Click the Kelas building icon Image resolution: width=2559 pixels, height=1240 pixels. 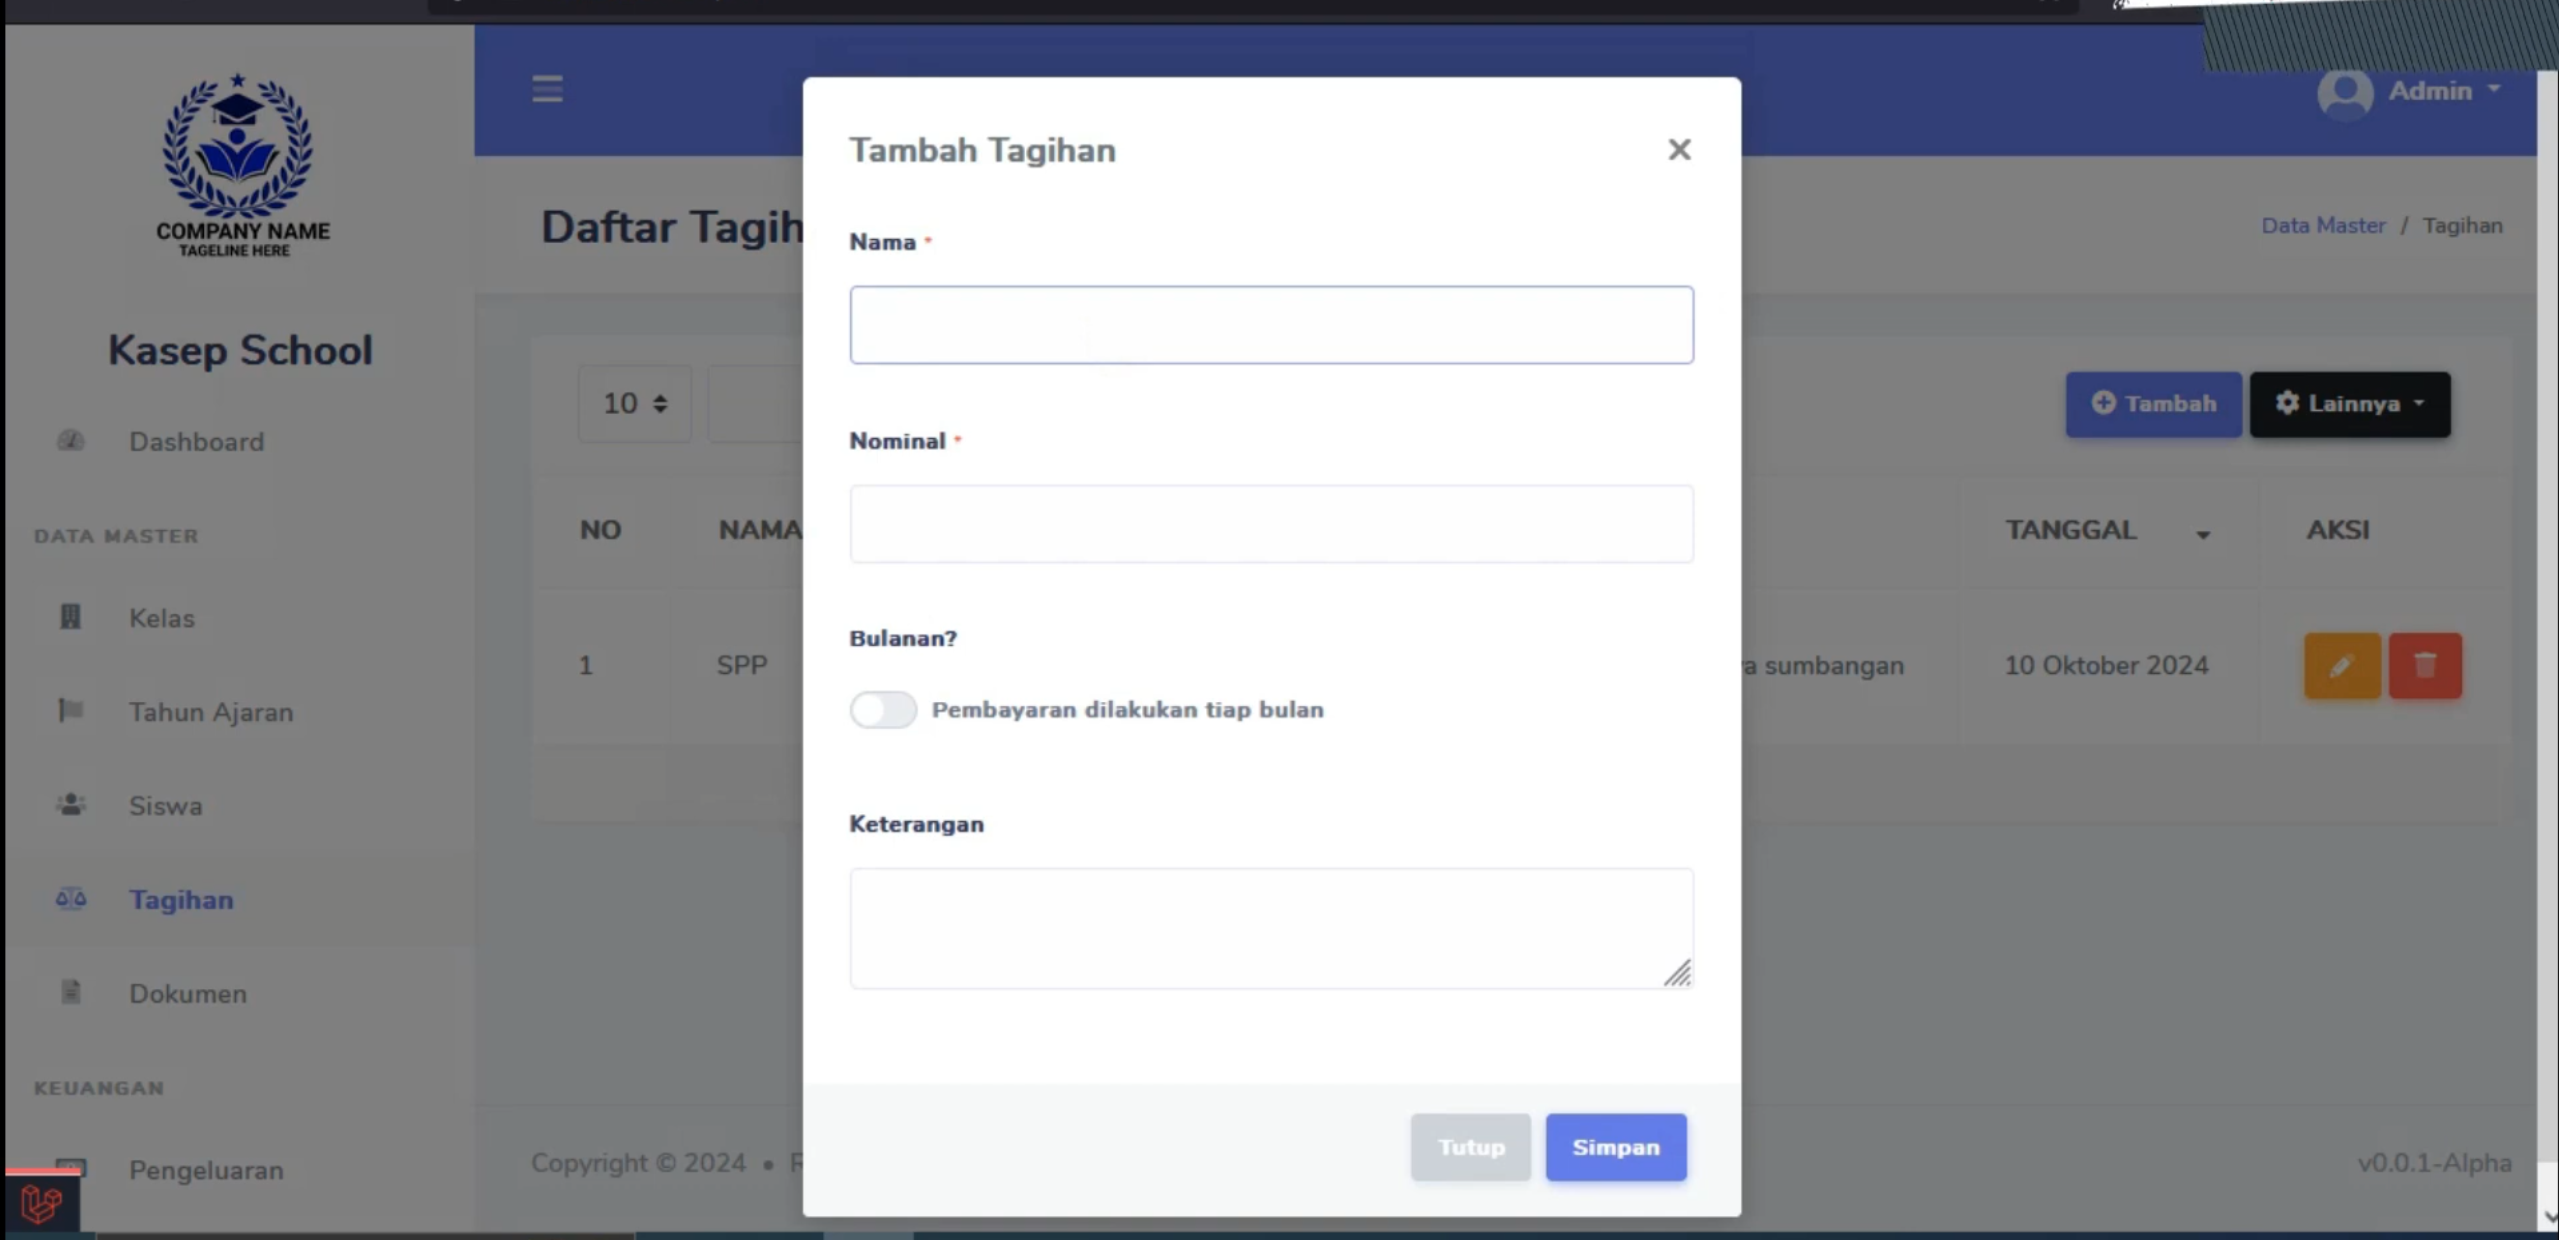tap(70, 616)
